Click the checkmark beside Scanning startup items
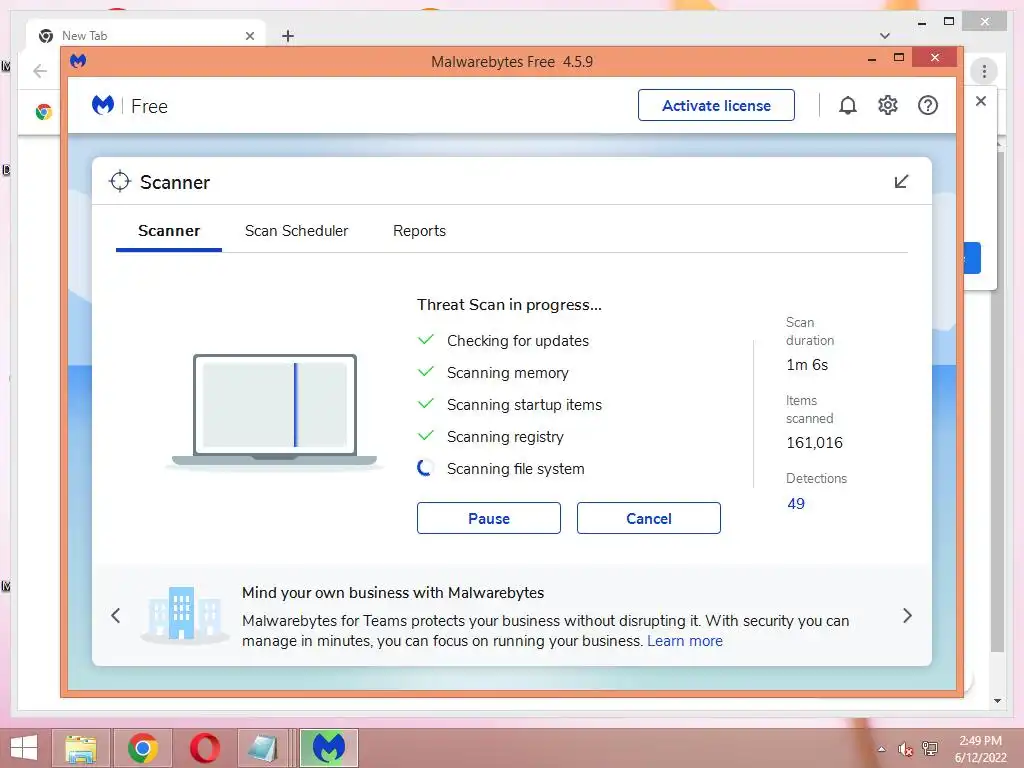The height and width of the screenshot is (768, 1024). [426, 404]
